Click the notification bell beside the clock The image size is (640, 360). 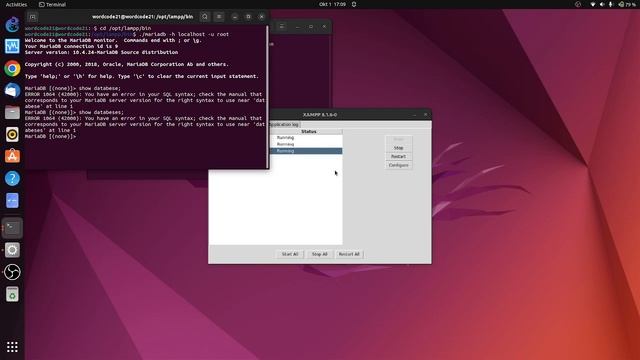[354, 4]
